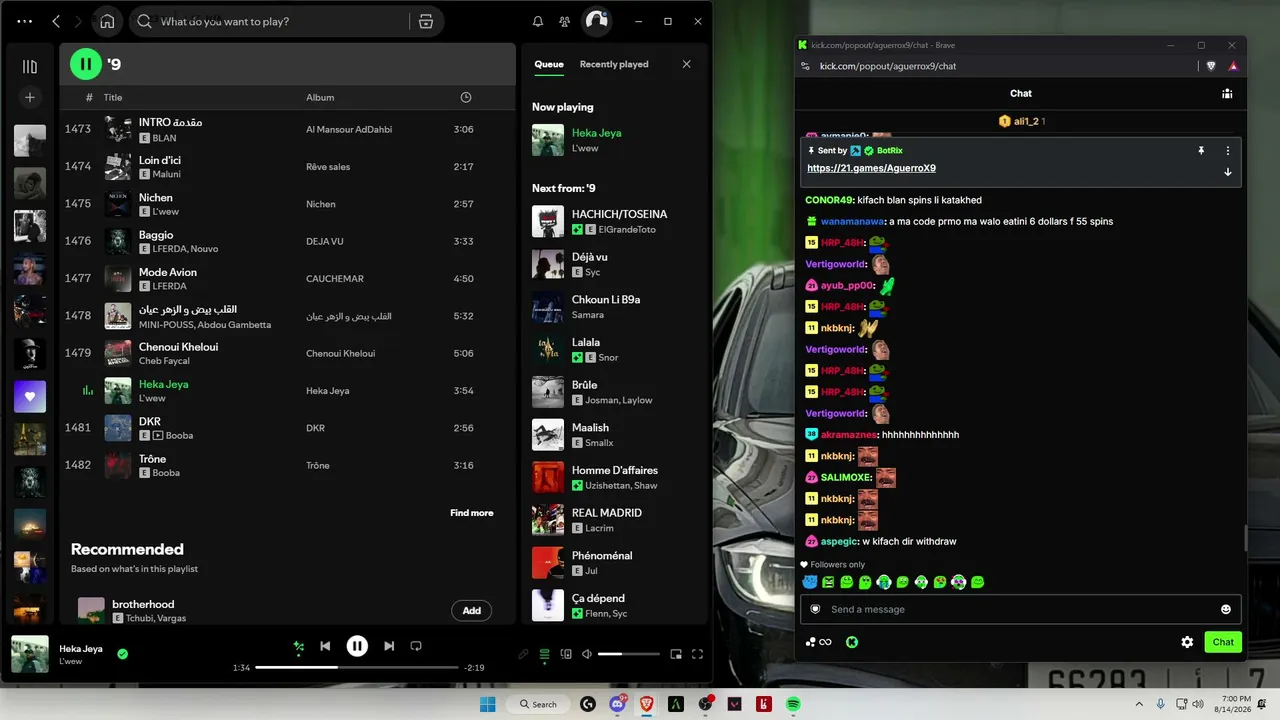Image resolution: width=1280 pixels, height=720 pixels.
Task: Show the Kick chat users list icon
Action: (1227, 93)
